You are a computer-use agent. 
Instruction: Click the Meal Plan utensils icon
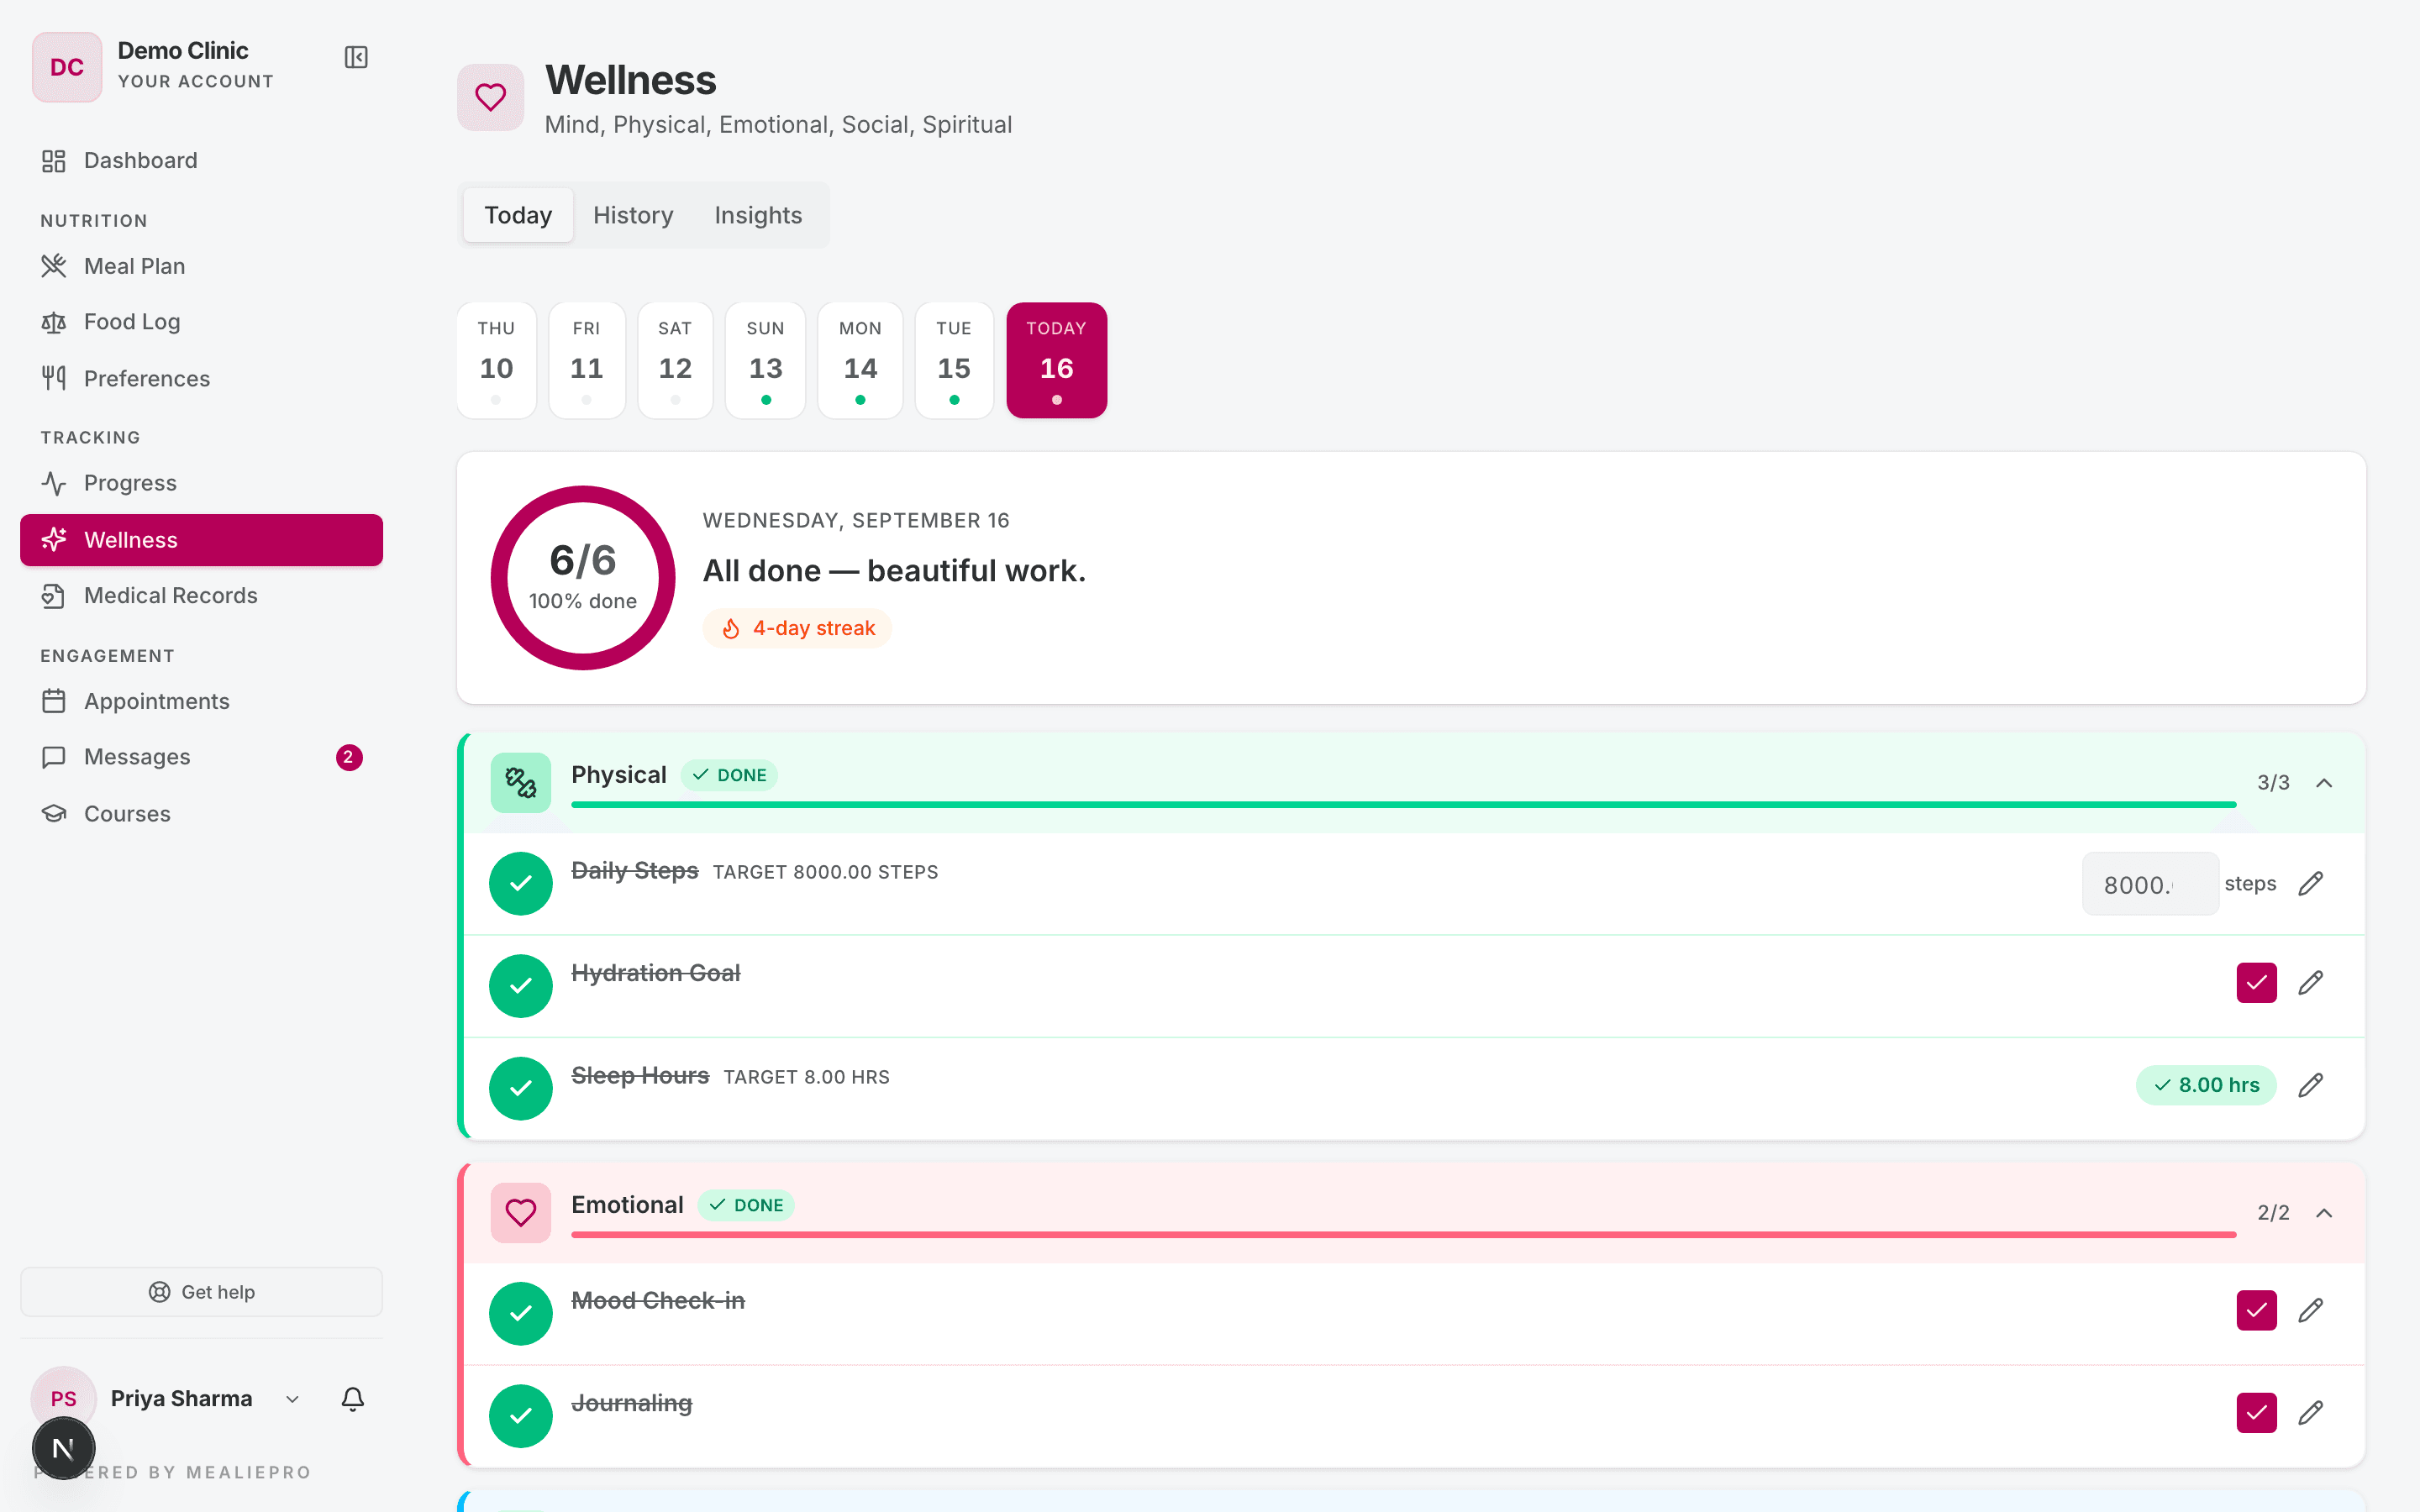point(54,266)
